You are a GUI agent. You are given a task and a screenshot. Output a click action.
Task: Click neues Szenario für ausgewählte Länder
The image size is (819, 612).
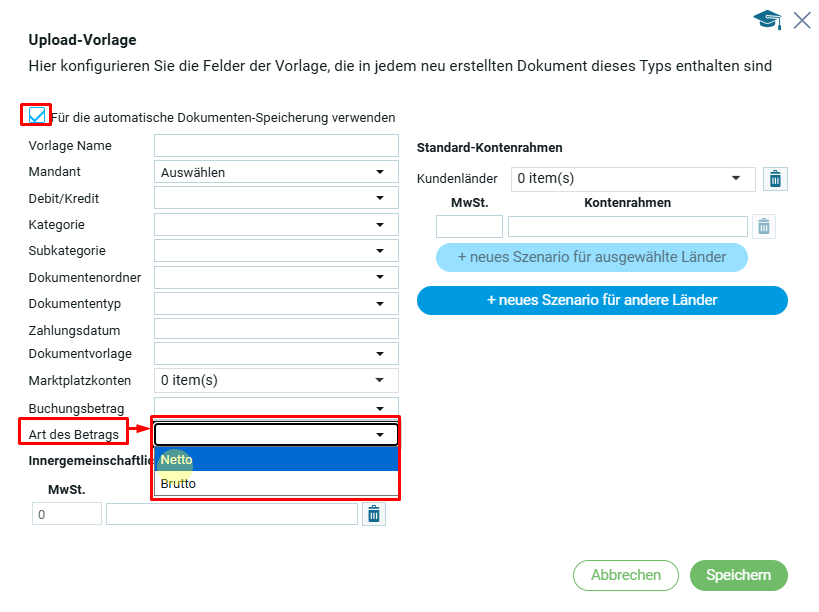click(x=592, y=257)
